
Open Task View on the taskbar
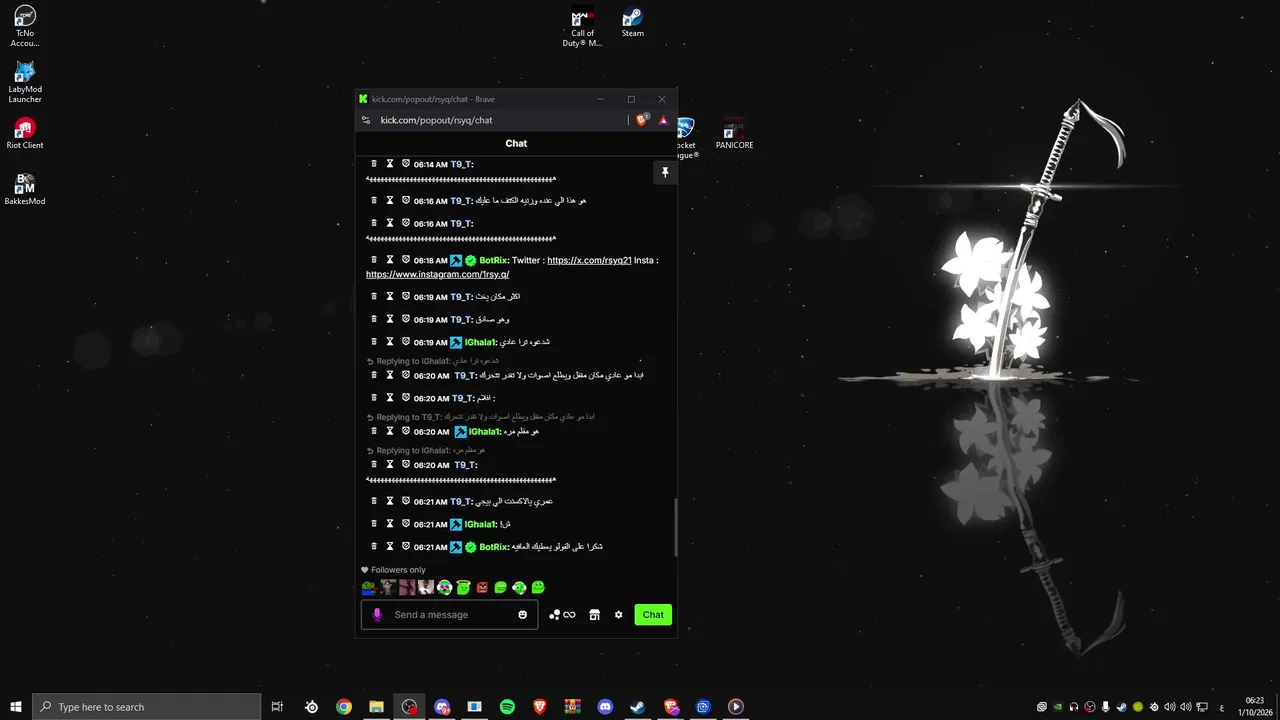coord(278,707)
